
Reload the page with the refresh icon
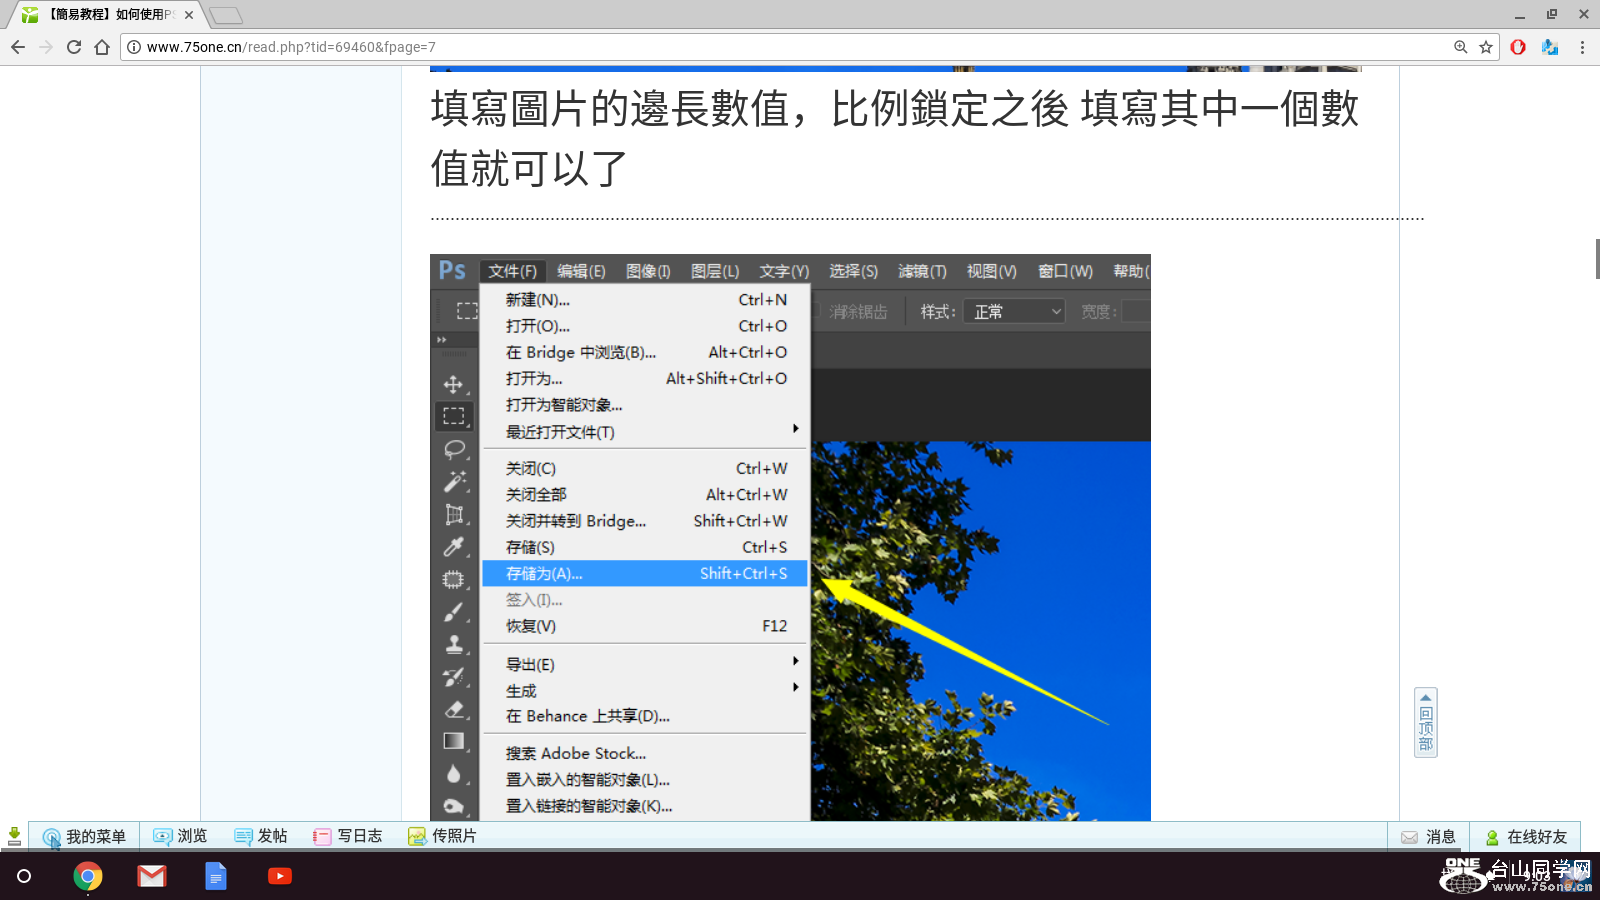[x=74, y=47]
